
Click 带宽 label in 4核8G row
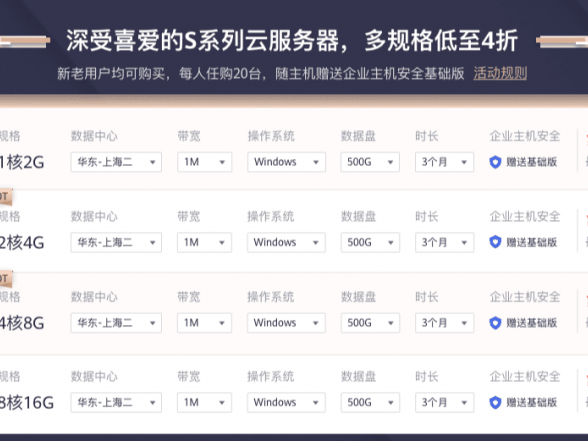click(x=189, y=297)
